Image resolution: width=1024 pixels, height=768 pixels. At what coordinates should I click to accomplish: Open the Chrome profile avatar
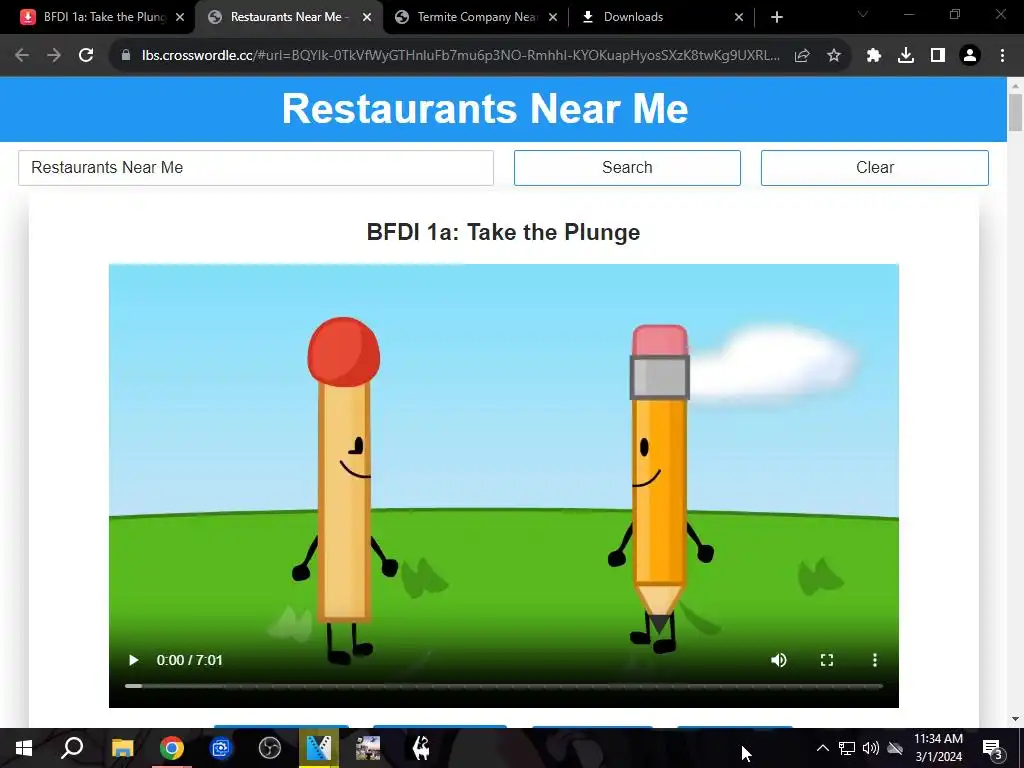[970, 56]
